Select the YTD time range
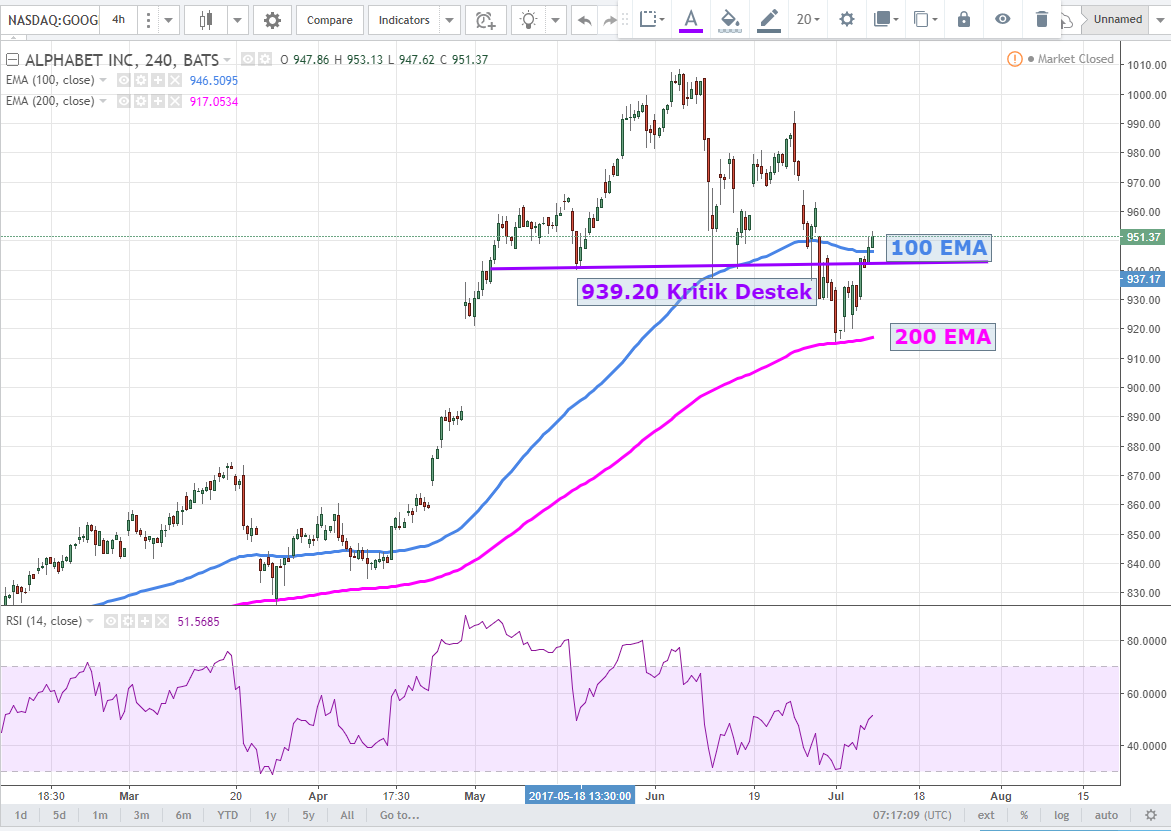This screenshot has height=831, width=1171. 227,815
